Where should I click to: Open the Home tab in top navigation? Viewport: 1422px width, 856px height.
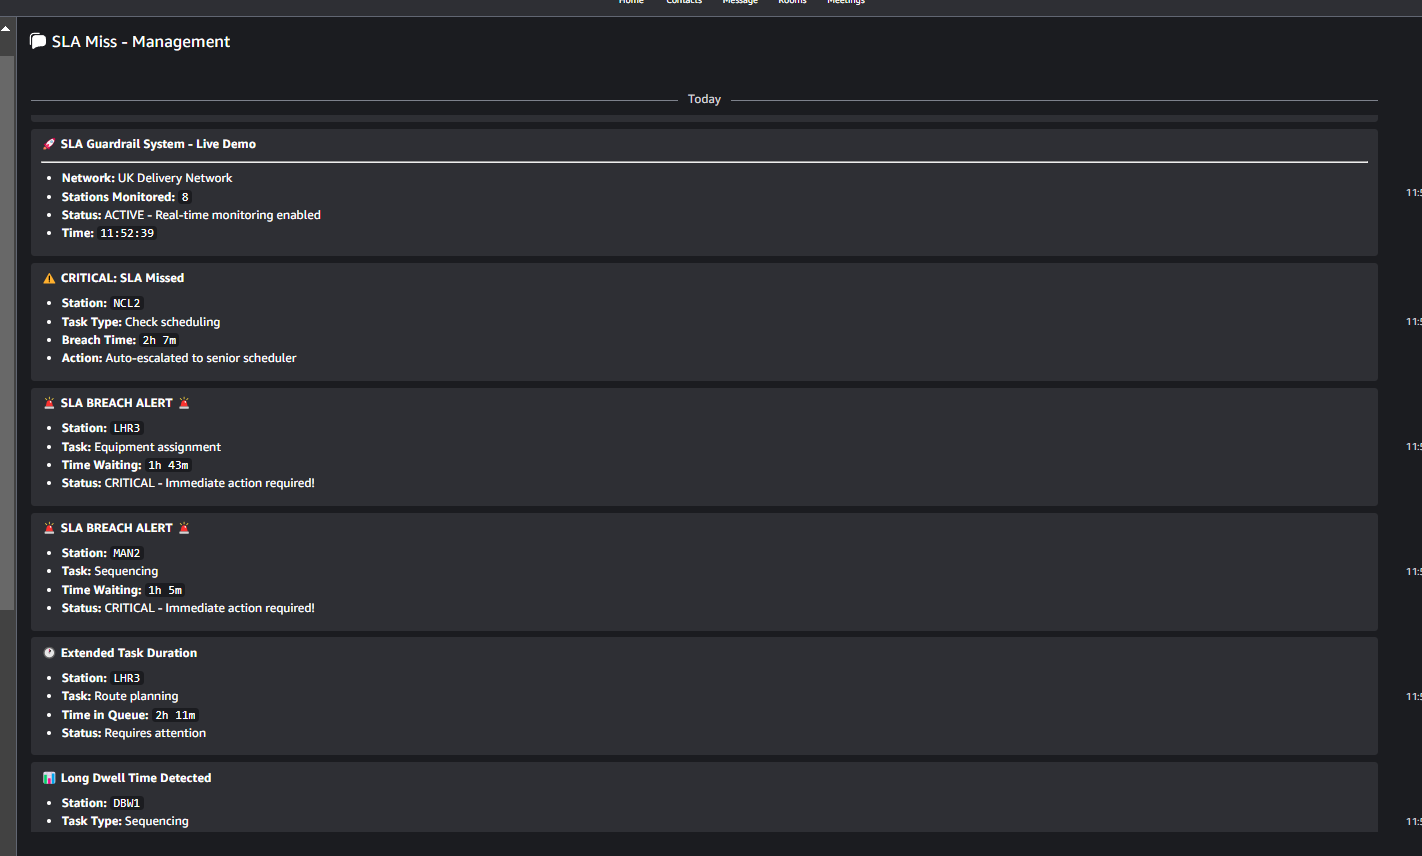pos(631,2)
